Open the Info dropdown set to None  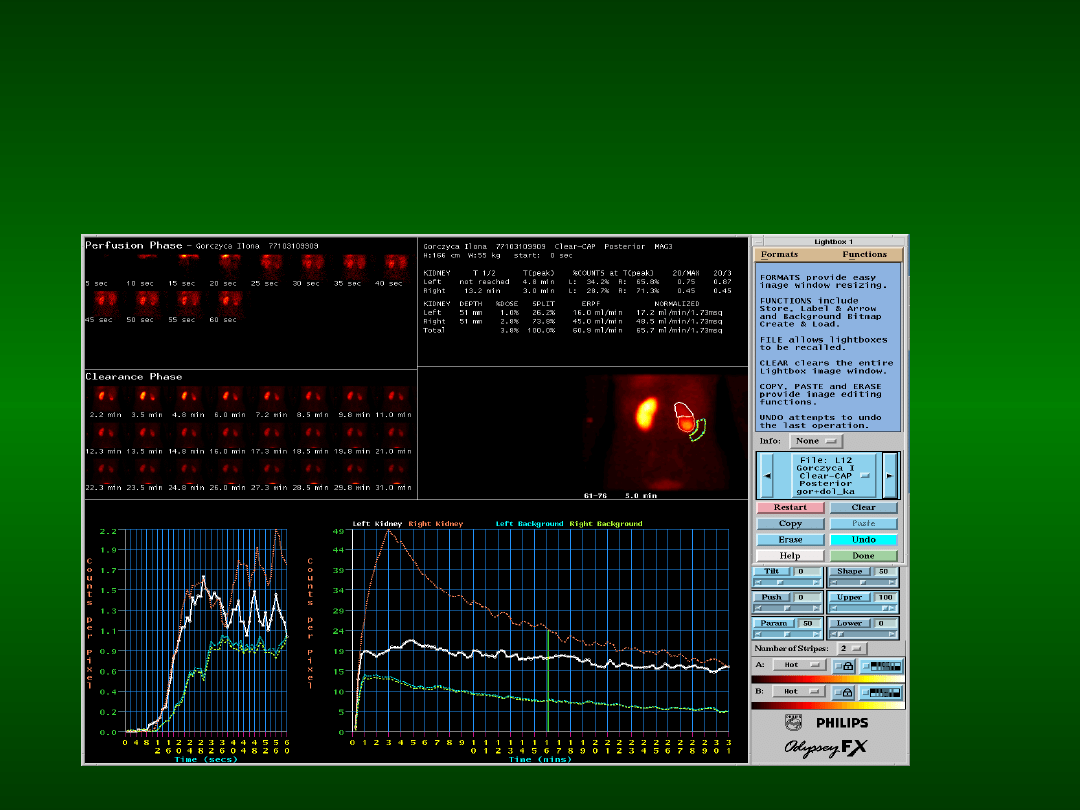tap(815, 441)
